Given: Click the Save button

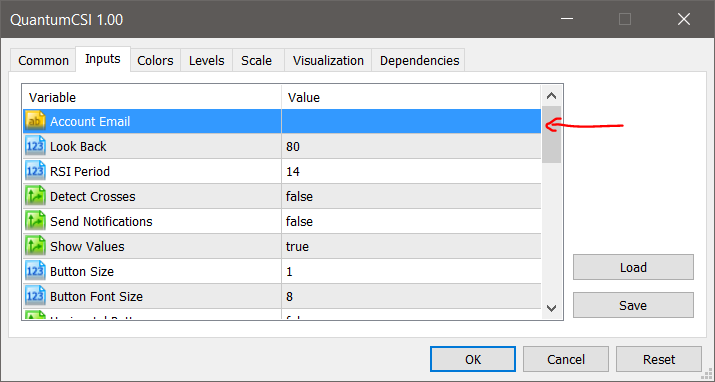Looking at the screenshot, I should tap(633, 305).
